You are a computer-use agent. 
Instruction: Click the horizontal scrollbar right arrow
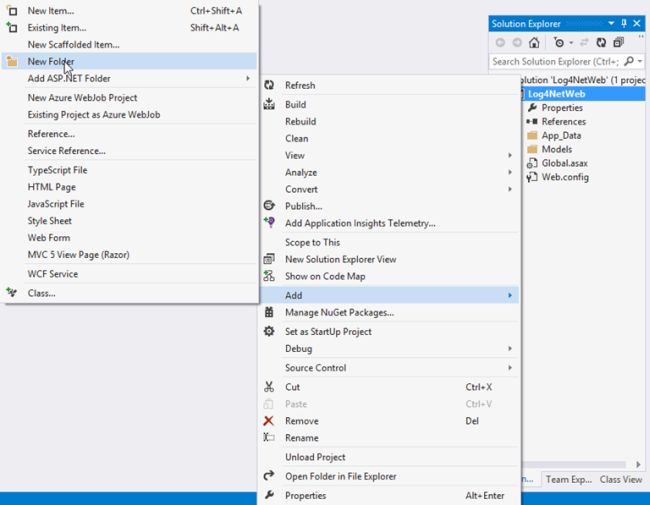pyautogui.click(x=638, y=464)
